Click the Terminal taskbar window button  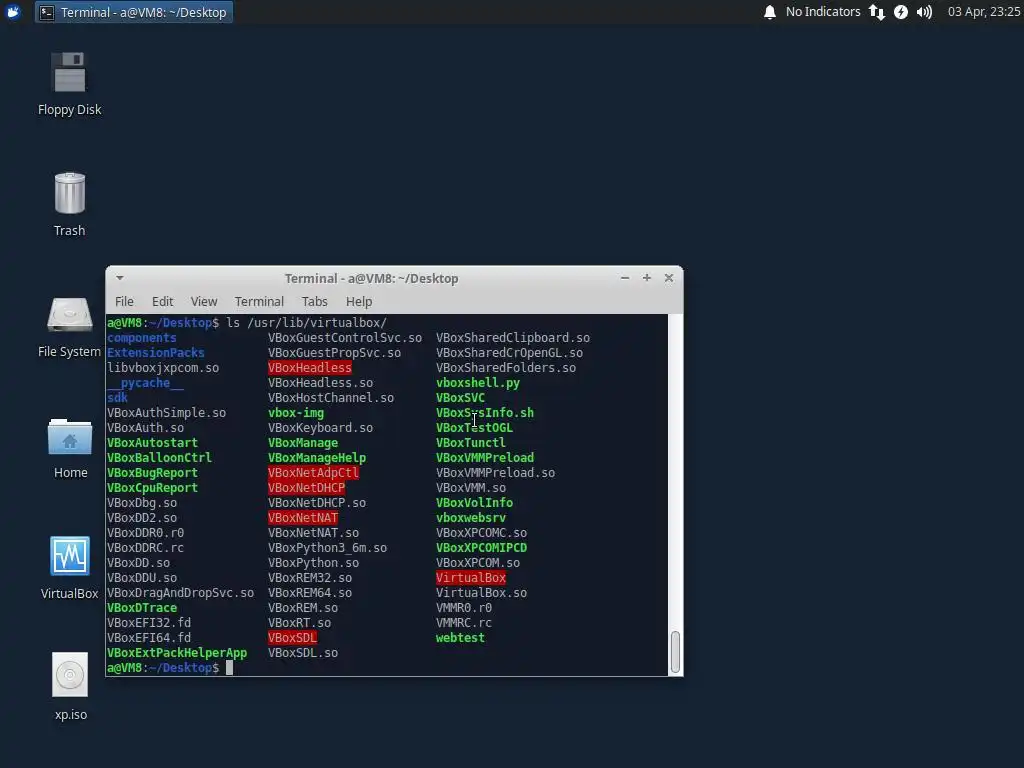coord(134,12)
